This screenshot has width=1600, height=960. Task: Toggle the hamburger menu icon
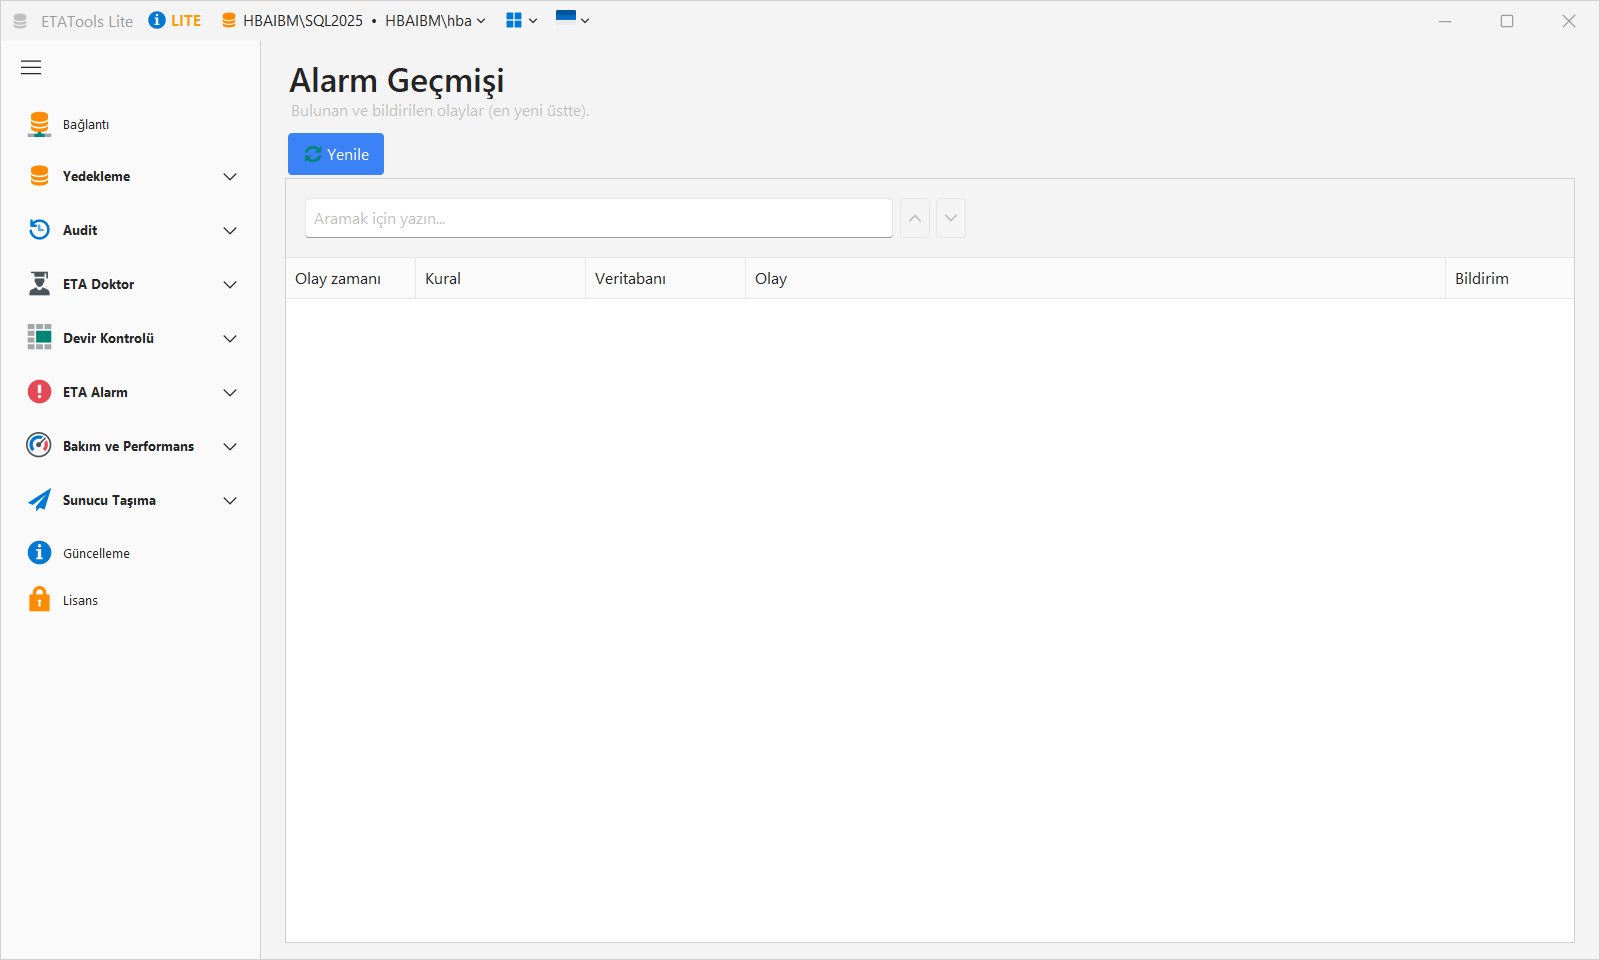click(x=31, y=67)
